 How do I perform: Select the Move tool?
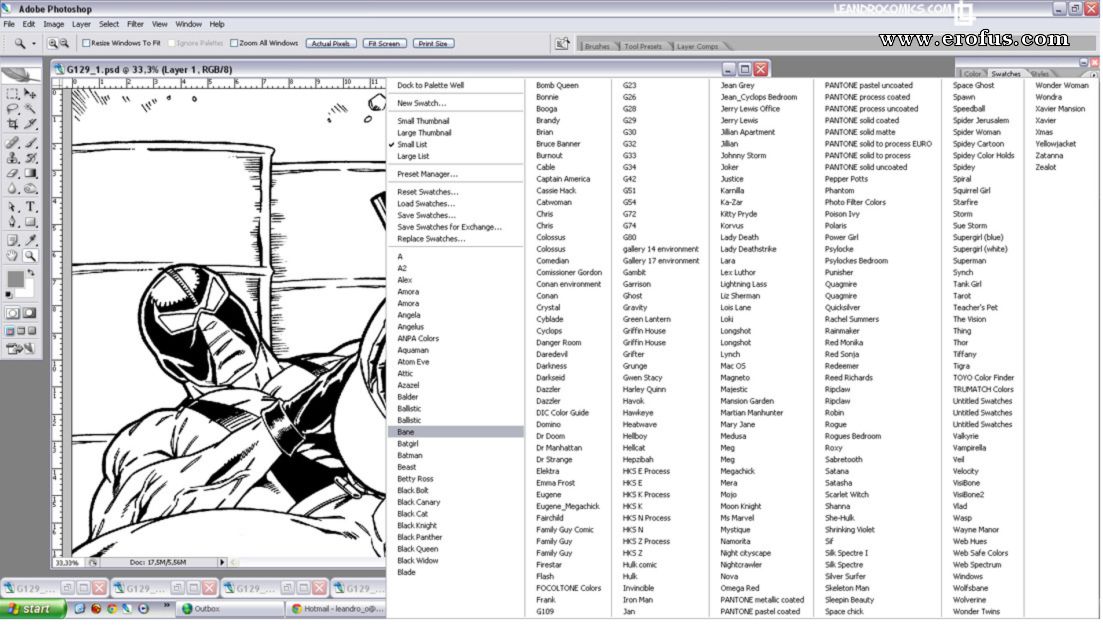(30, 93)
